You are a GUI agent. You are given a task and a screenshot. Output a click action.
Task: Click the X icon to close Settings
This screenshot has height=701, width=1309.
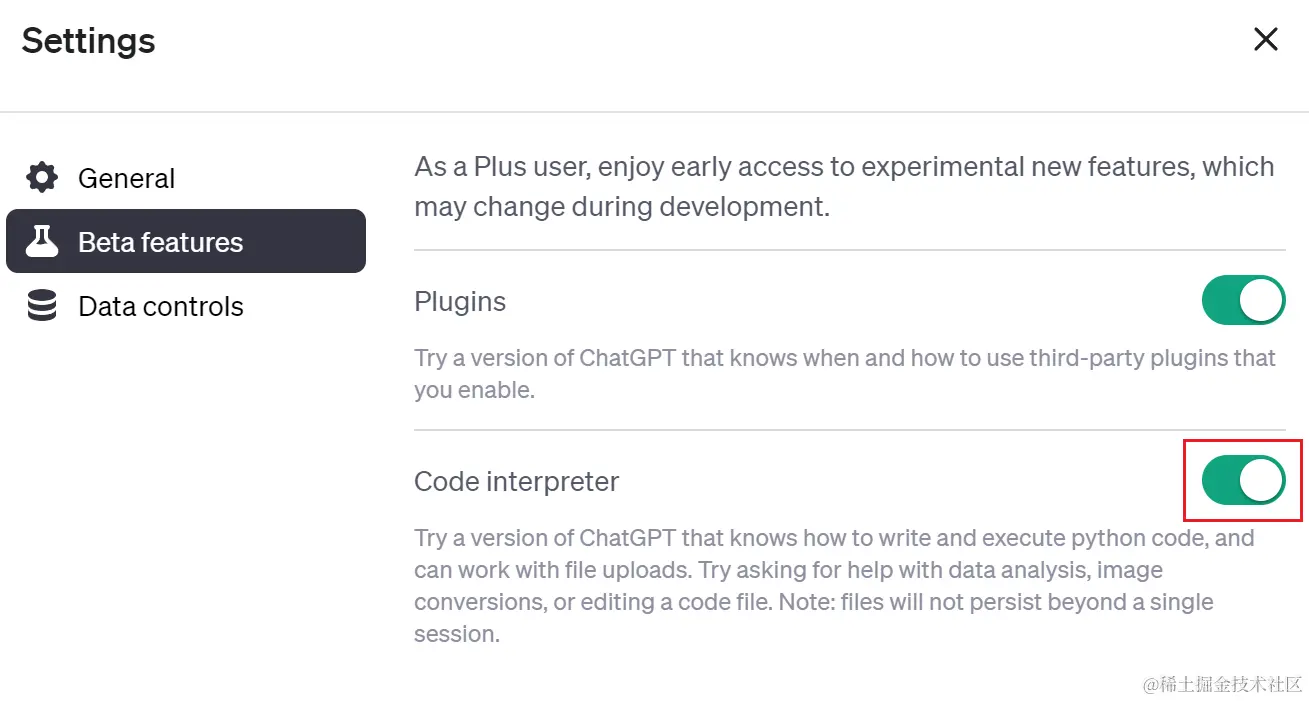1265,39
